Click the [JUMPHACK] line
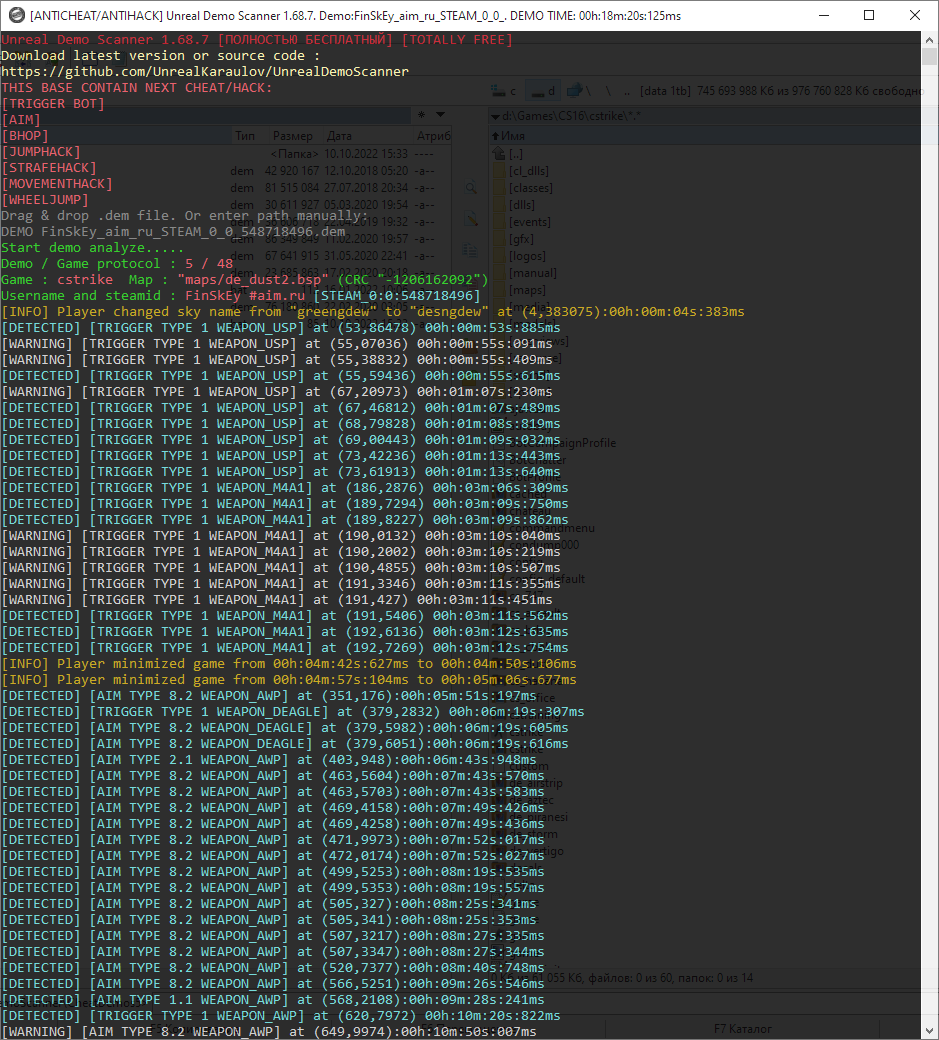The width and height of the screenshot is (939, 1040). (x=41, y=151)
